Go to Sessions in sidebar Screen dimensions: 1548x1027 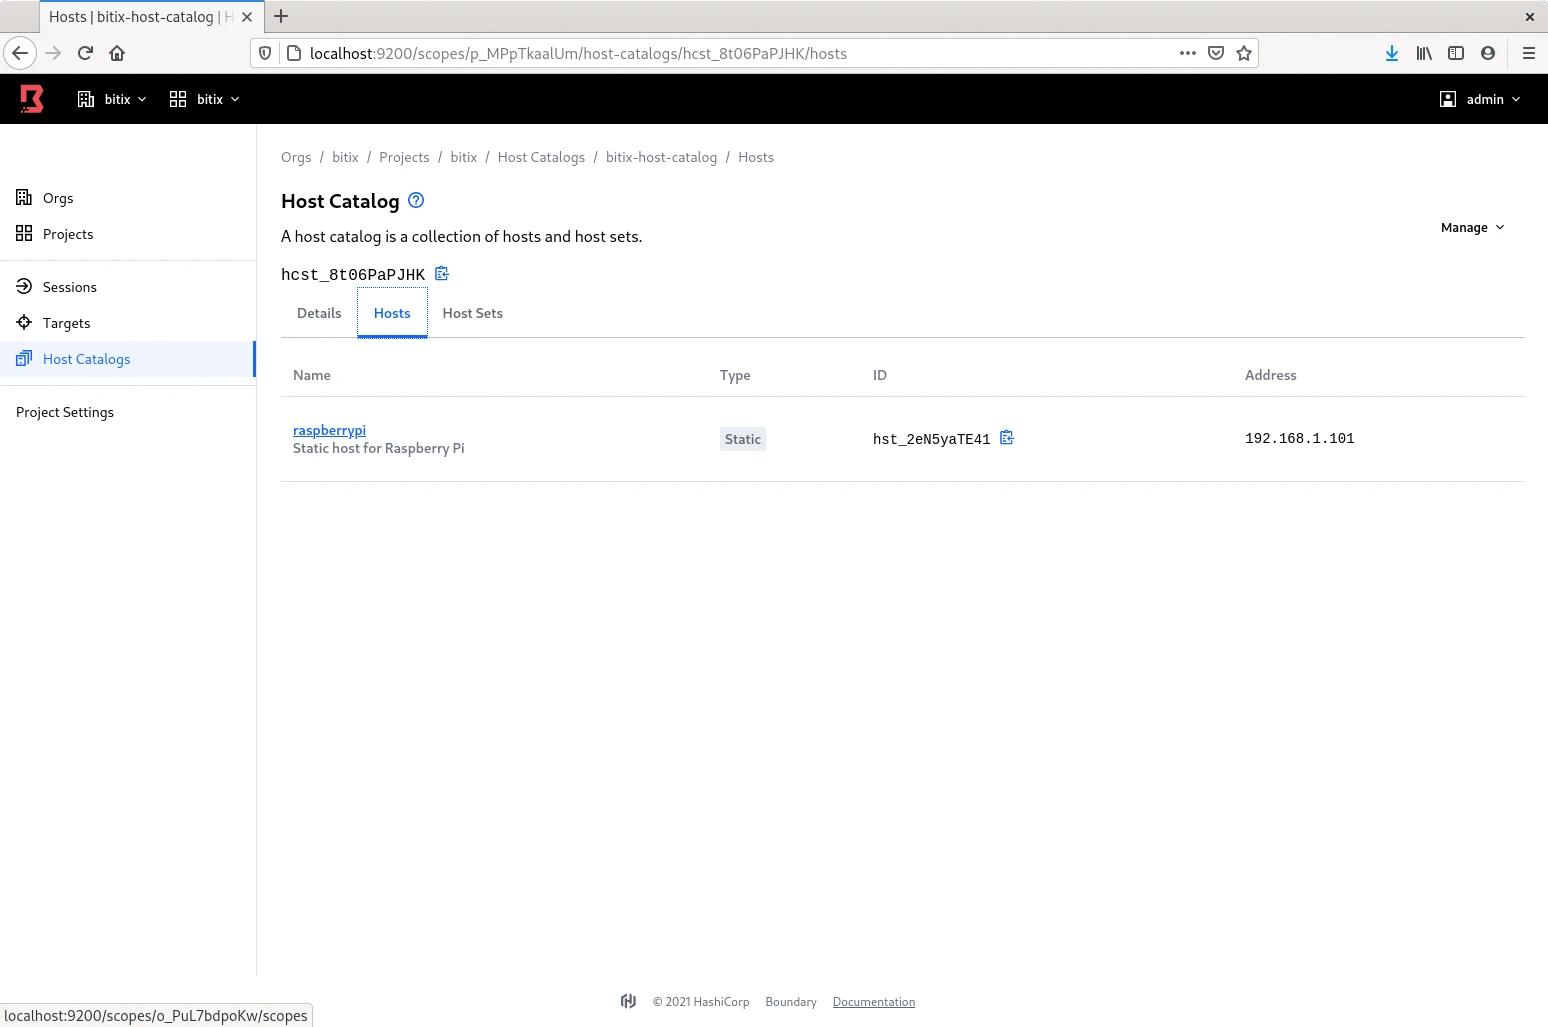tap(69, 287)
